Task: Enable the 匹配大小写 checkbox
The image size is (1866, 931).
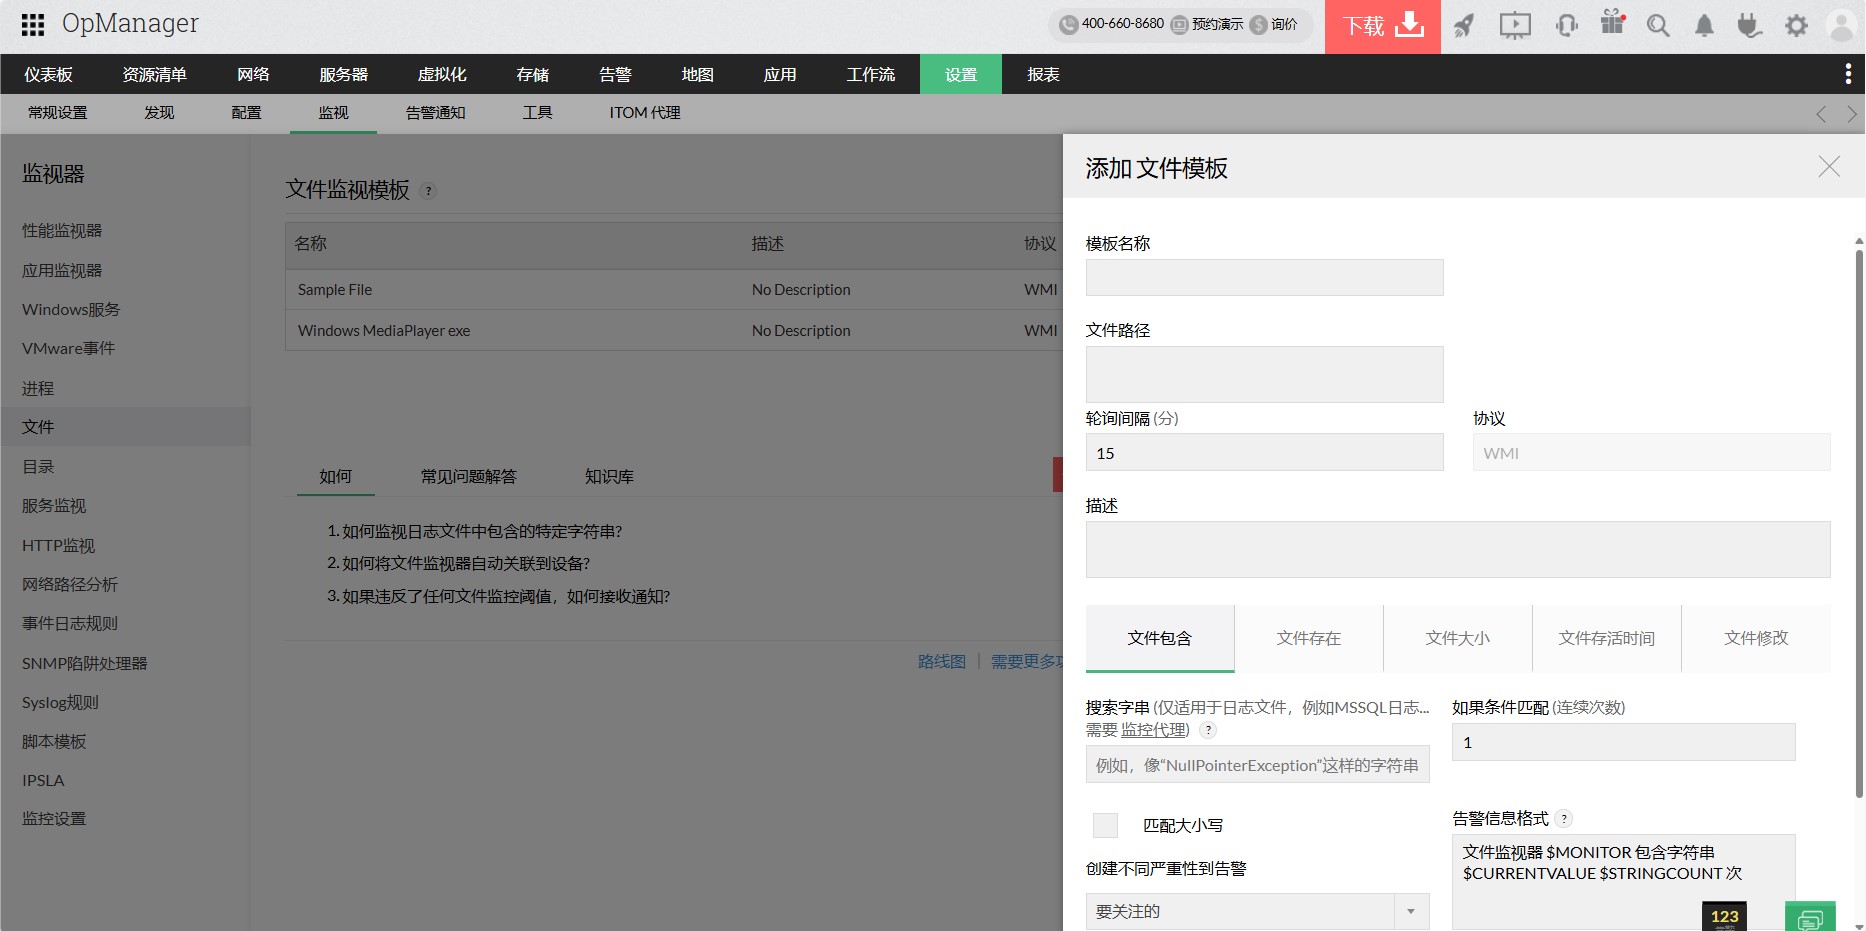Action: click(x=1105, y=825)
